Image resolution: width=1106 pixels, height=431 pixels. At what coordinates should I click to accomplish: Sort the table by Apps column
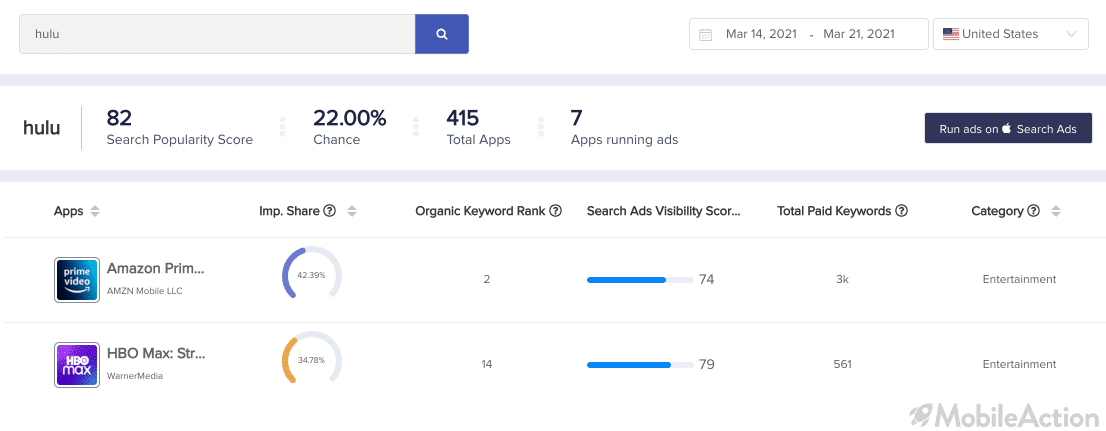click(x=95, y=211)
